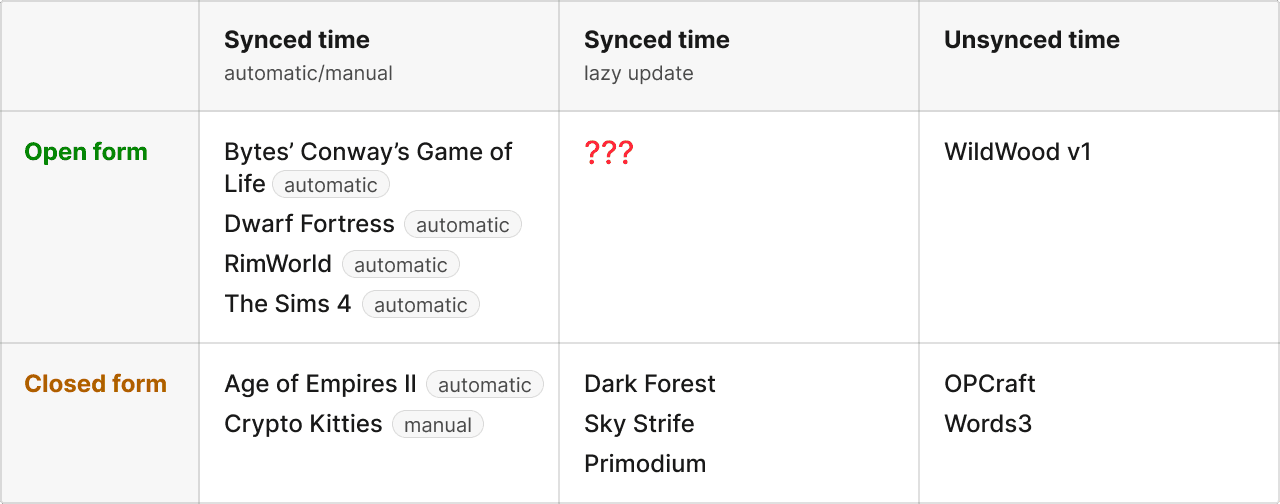Viewport: 1280px width, 504px height.
Task: Click the Dwarf Fortress game name
Action: (x=310, y=224)
